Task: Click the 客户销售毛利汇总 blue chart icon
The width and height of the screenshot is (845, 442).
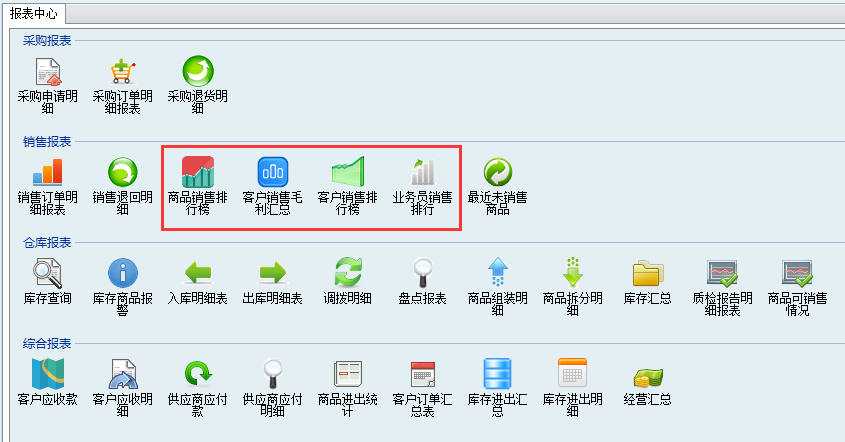Action: click(273, 171)
